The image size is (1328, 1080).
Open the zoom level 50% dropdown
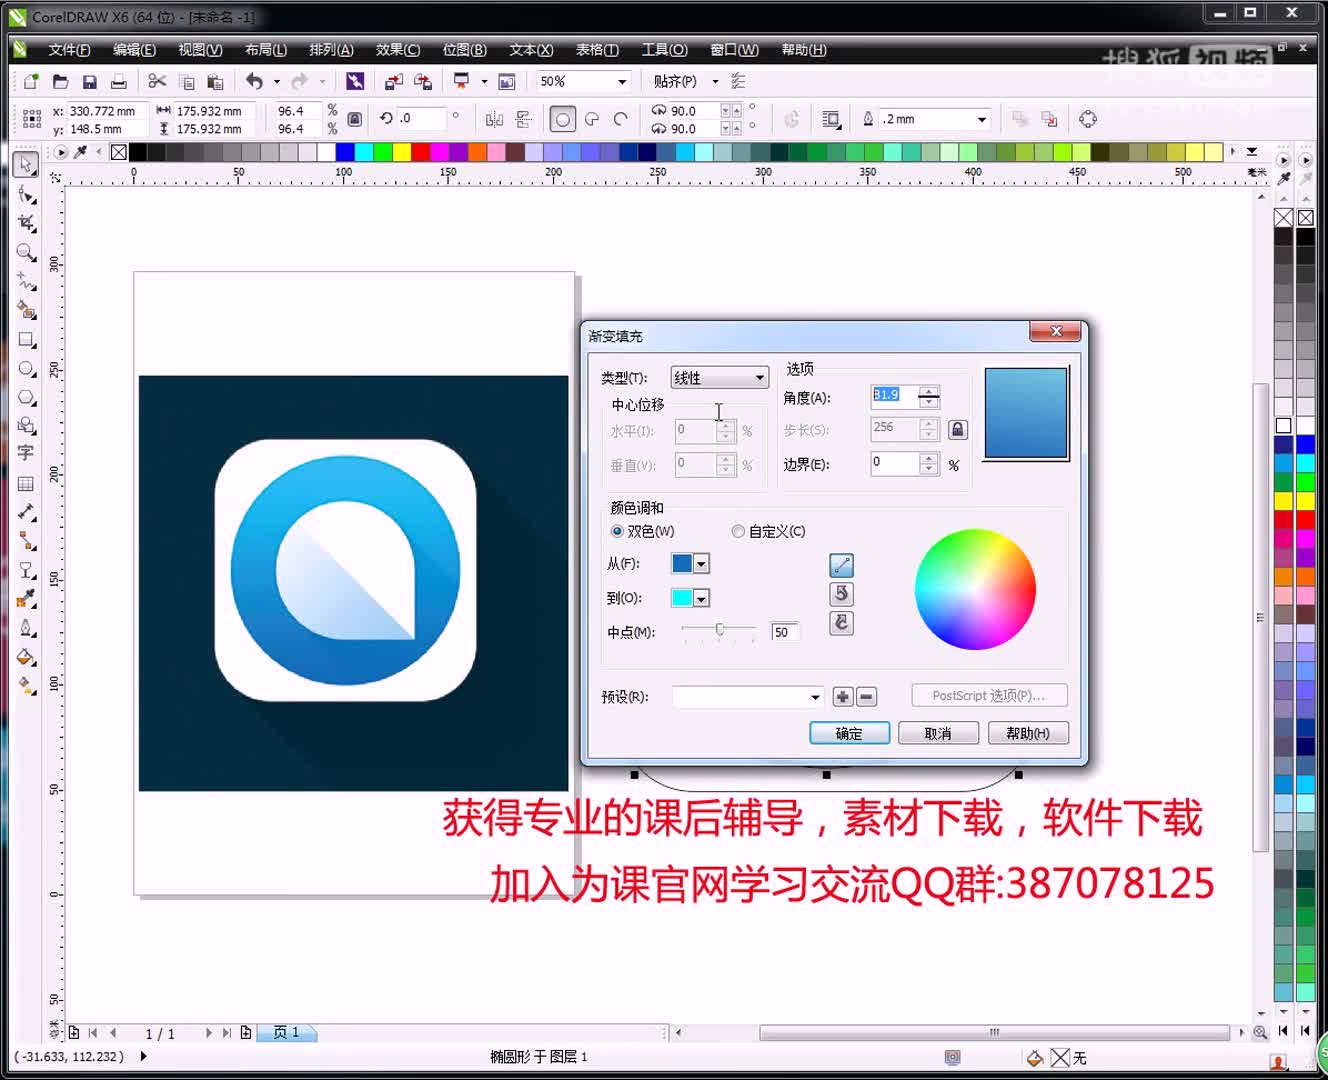(622, 81)
